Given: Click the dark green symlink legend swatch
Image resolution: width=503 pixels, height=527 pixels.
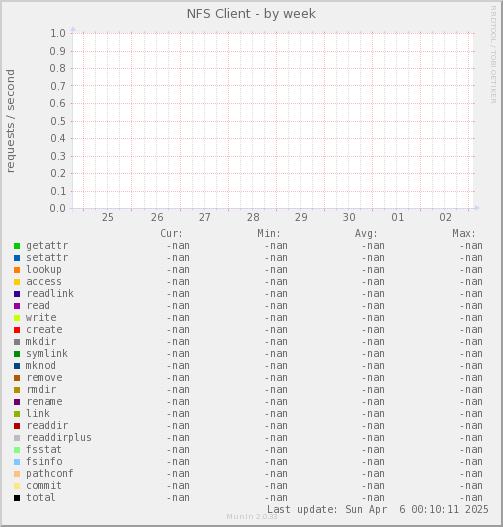Looking at the screenshot, I should tap(17, 354).
